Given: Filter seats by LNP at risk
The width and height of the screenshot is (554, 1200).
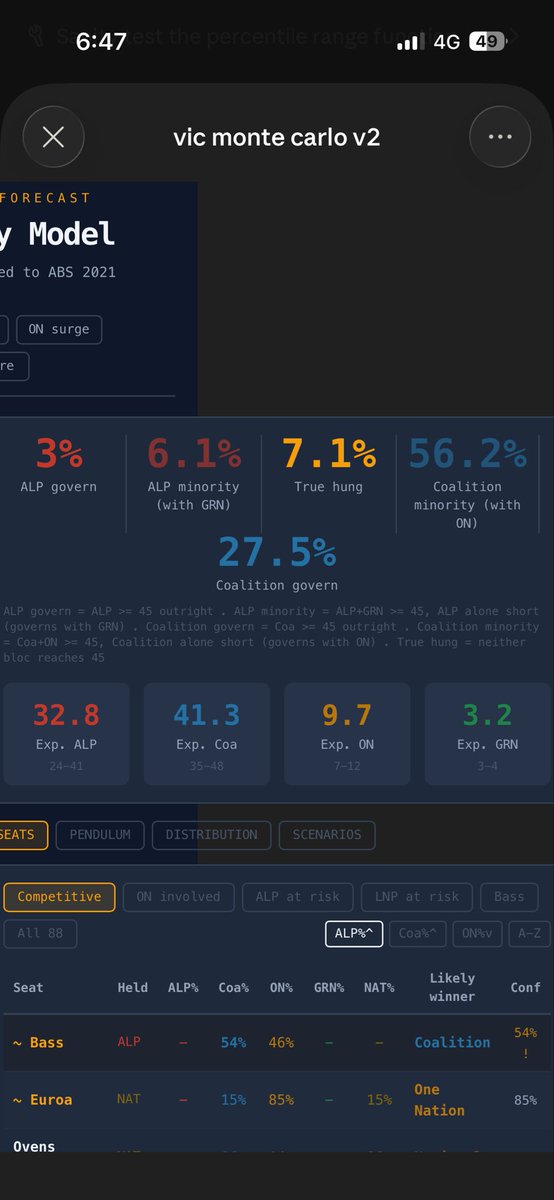Looking at the screenshot, I should [x=416, y=897].
